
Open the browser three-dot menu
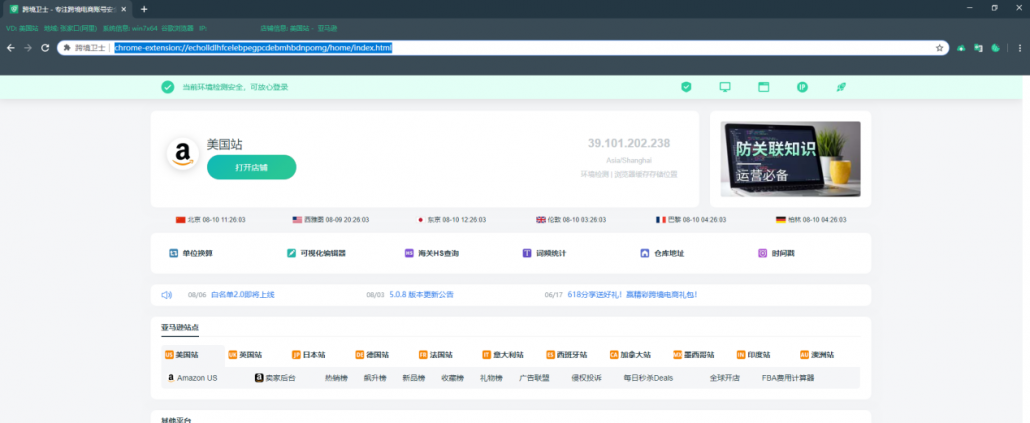[x=1020, y=48]
